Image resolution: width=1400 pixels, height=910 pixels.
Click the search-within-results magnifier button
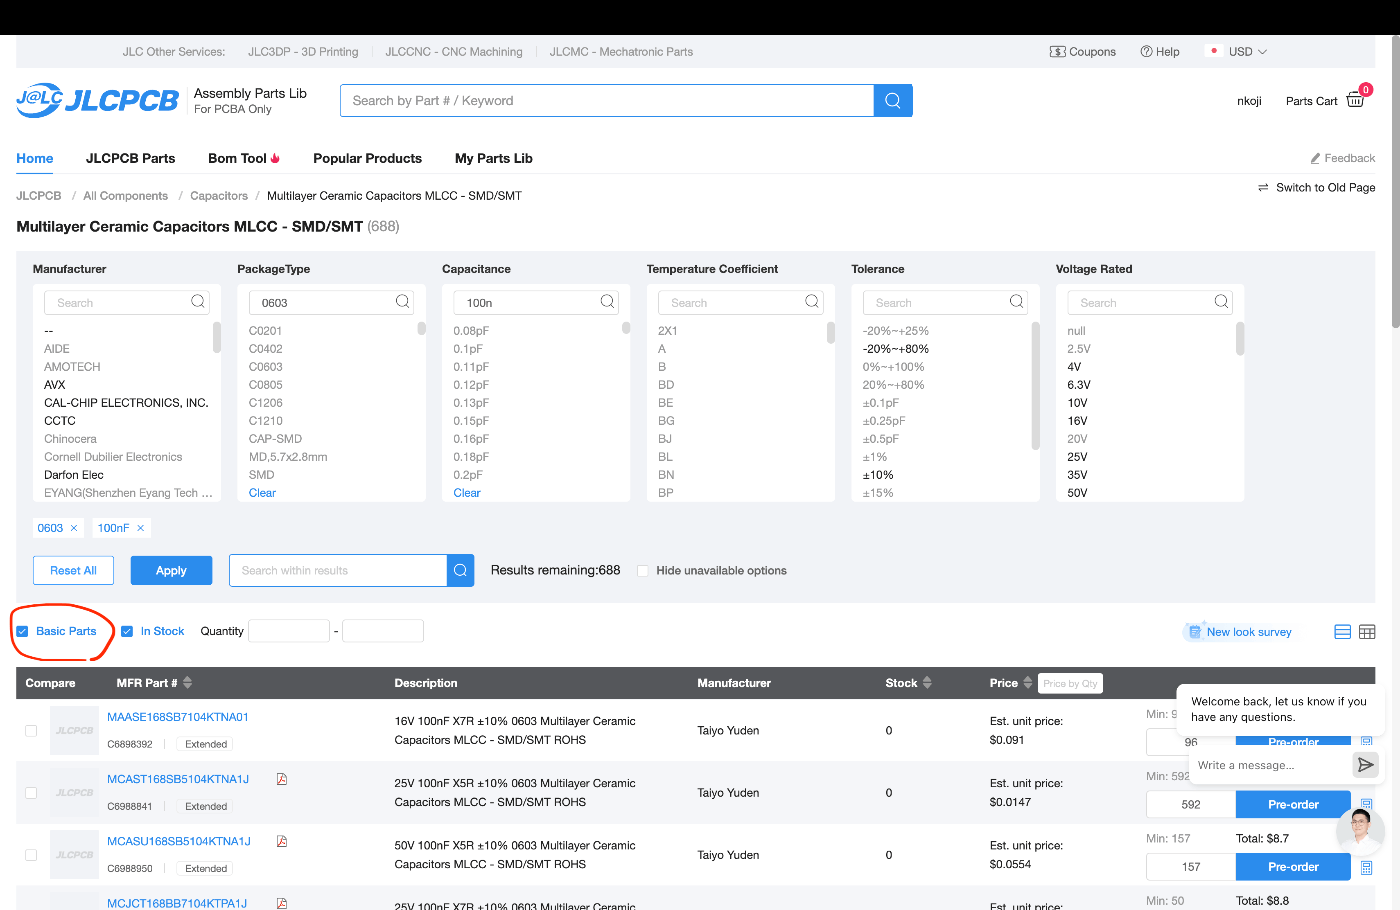pyautogui.click(x=460, y=570)
